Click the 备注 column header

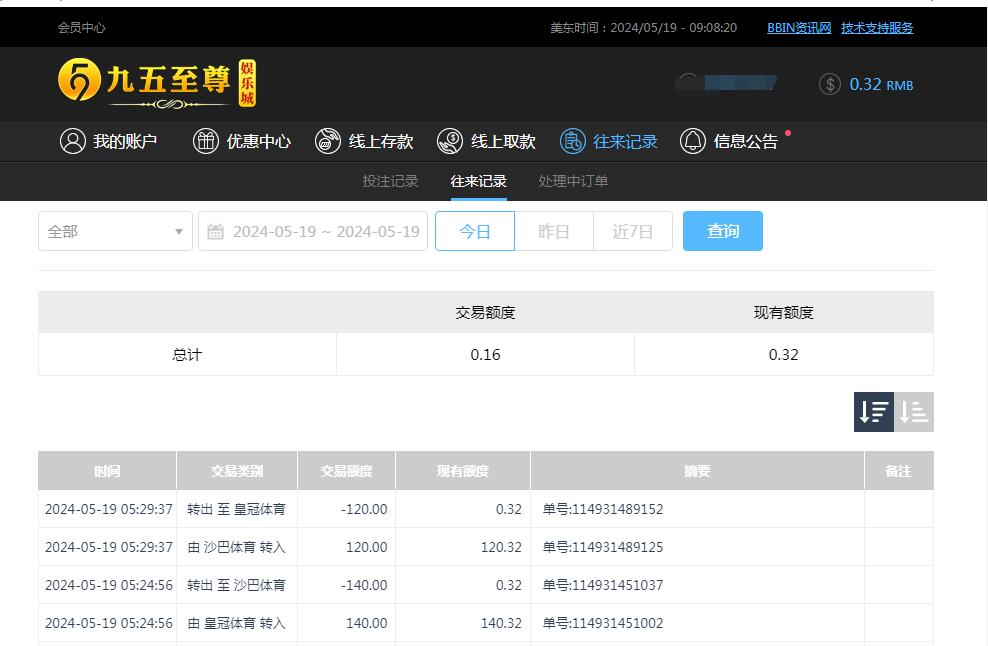pyautogui.click(x=899, y=471)
